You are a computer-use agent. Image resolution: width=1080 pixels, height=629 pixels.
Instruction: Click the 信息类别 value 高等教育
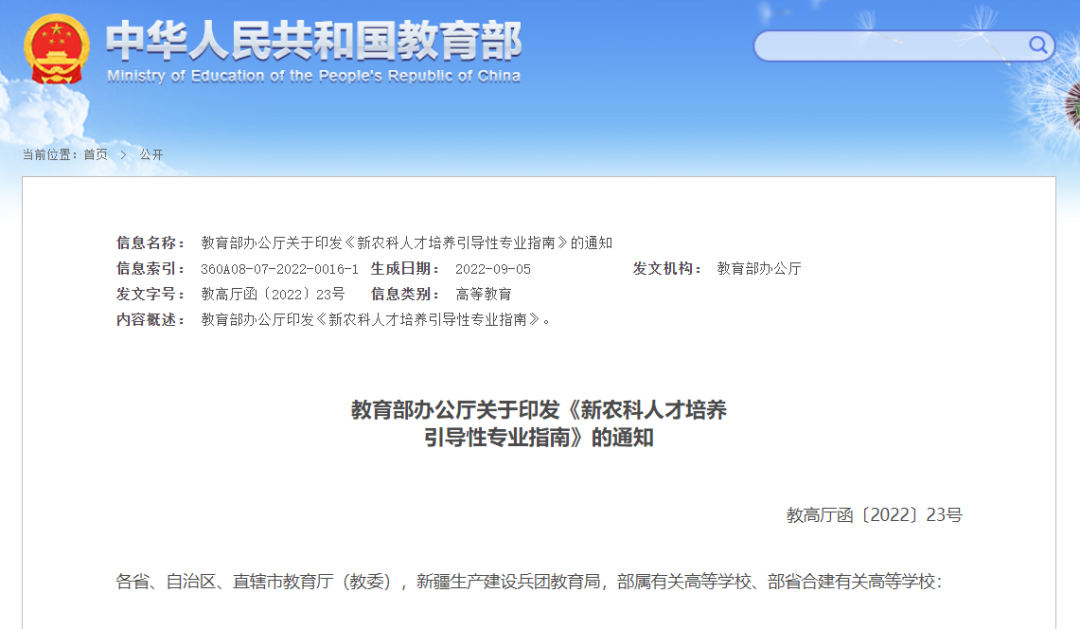tap(483, 294)
